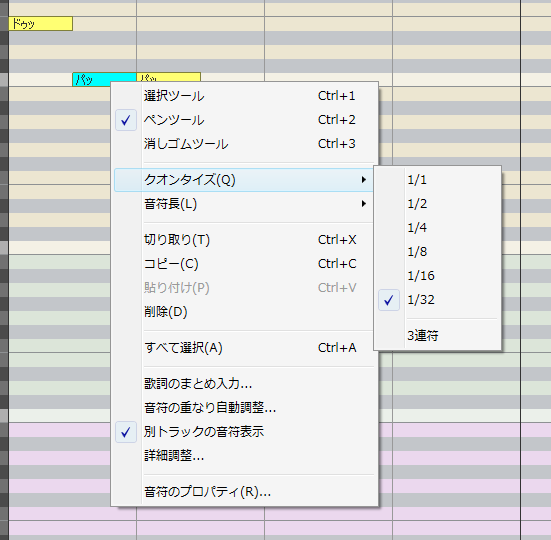
Task: Enable the 3連符 triplet option
Action: pyautogui.click(x=437, y=336)
